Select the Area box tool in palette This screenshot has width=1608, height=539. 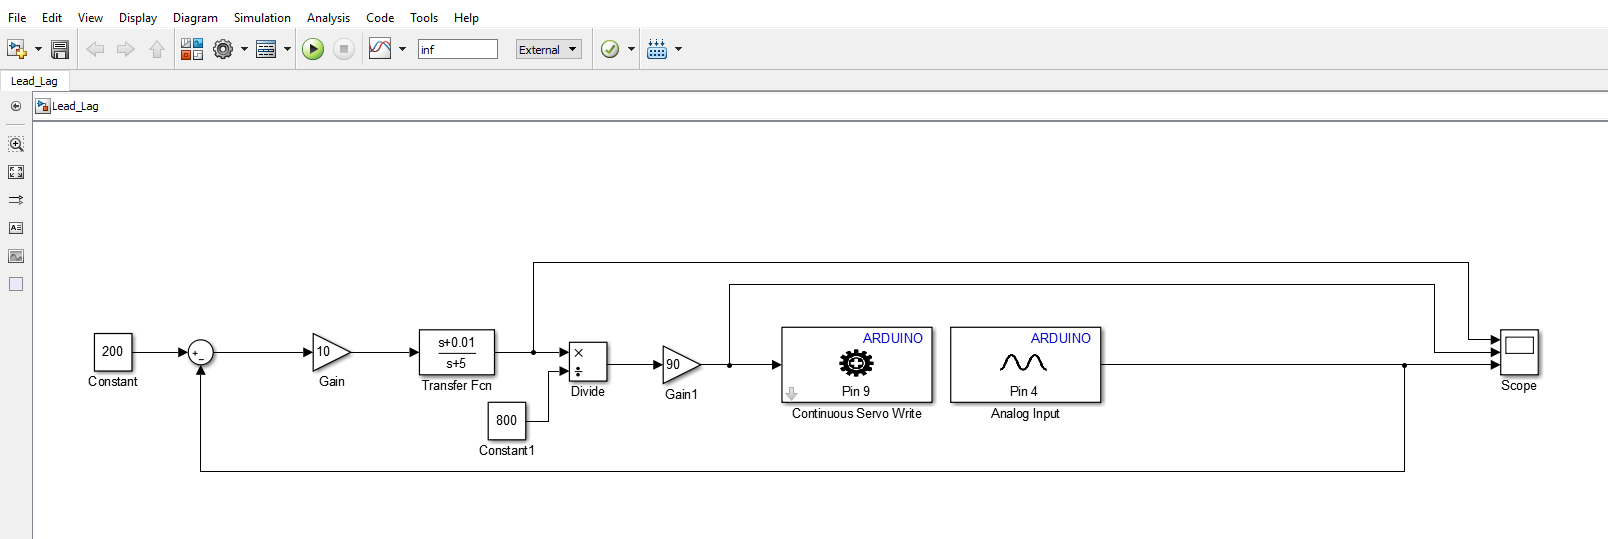coord(16,284)
